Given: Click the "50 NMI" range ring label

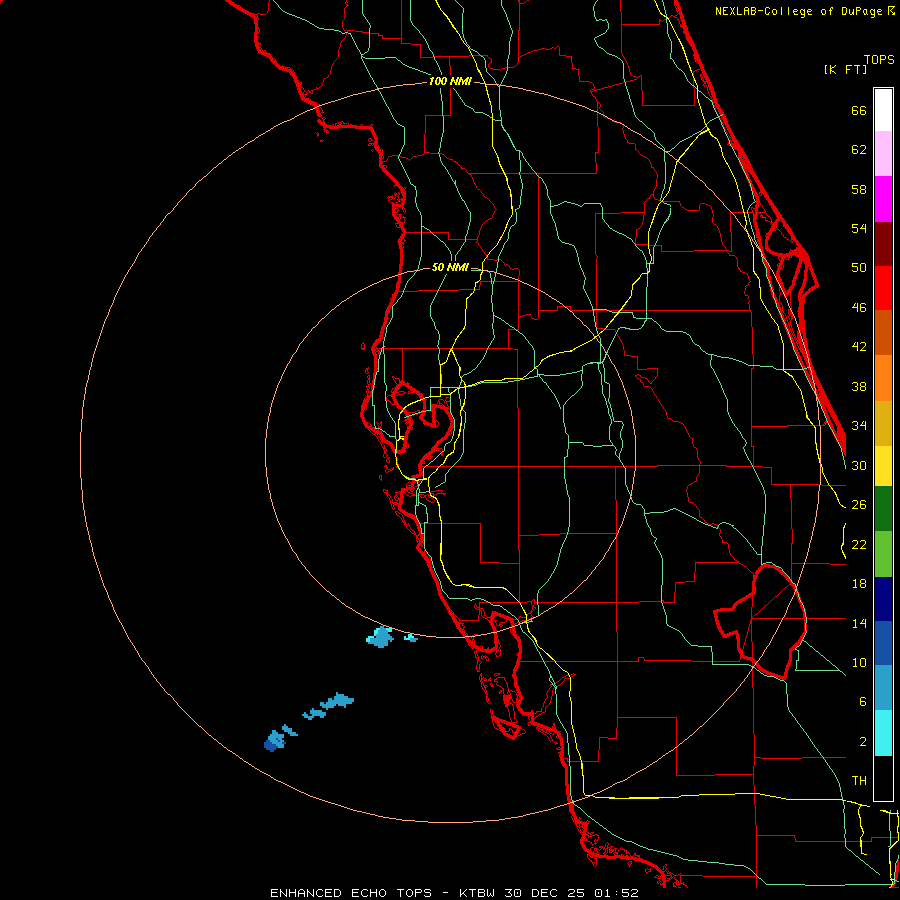Looking at the screenshot, I should pyautogui.click(x=450, y=267).
